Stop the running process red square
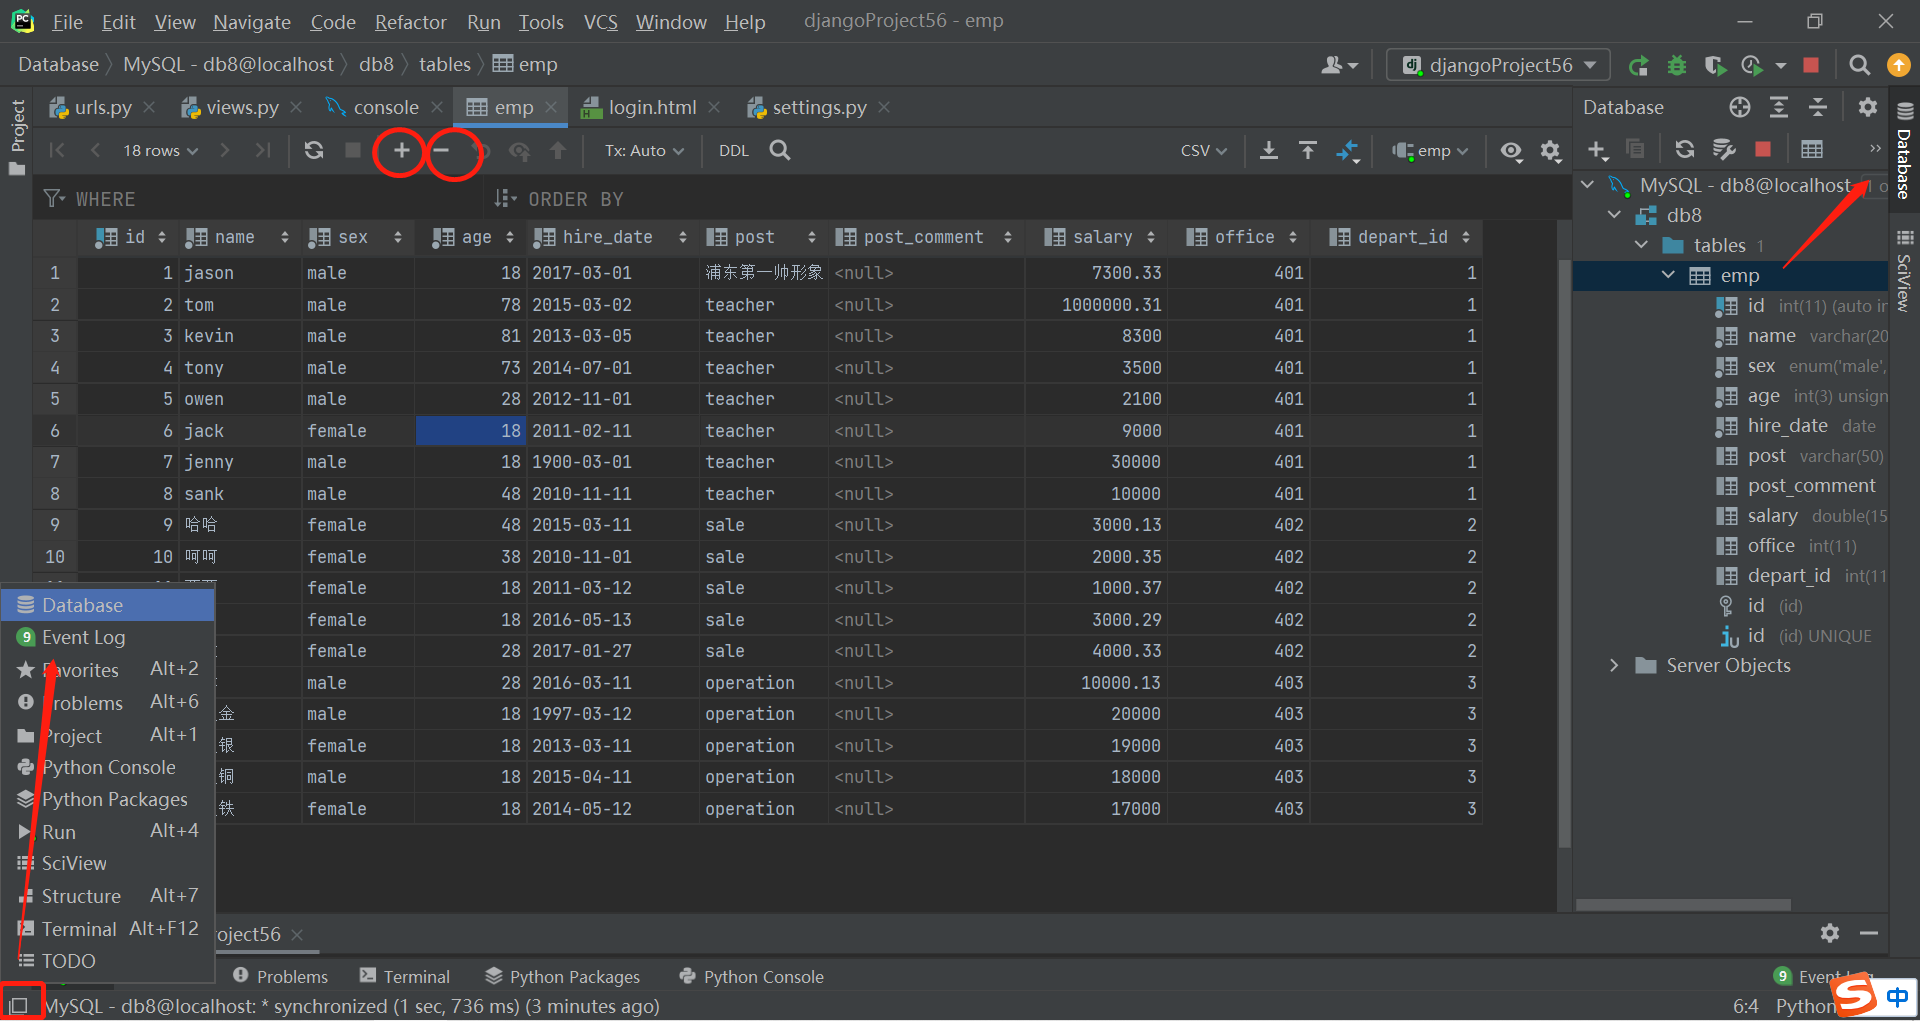Screen dimensions: 1920x1021 pos(1811,65)
